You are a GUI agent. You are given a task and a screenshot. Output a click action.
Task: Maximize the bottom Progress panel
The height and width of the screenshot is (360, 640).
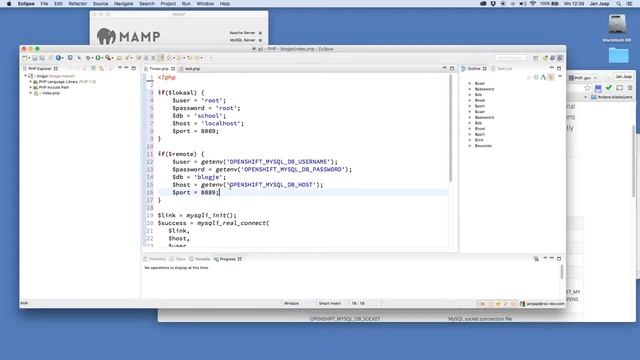[x=559, y=259]
